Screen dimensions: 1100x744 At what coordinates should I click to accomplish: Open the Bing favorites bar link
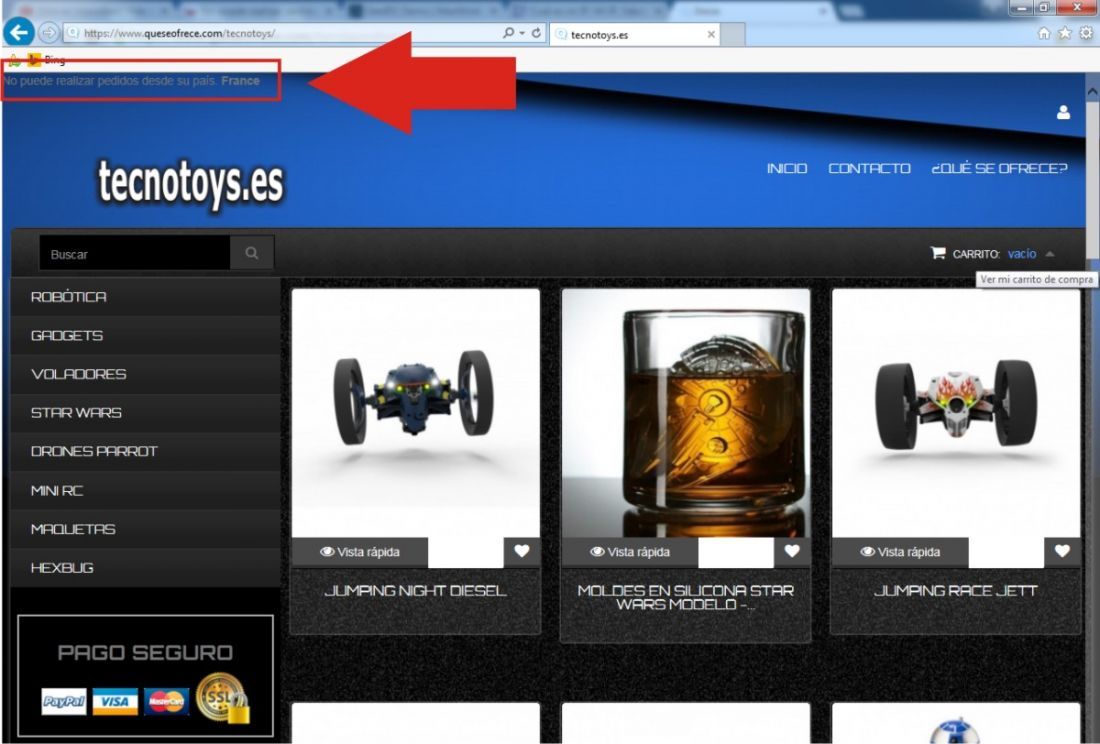point(47,60)
